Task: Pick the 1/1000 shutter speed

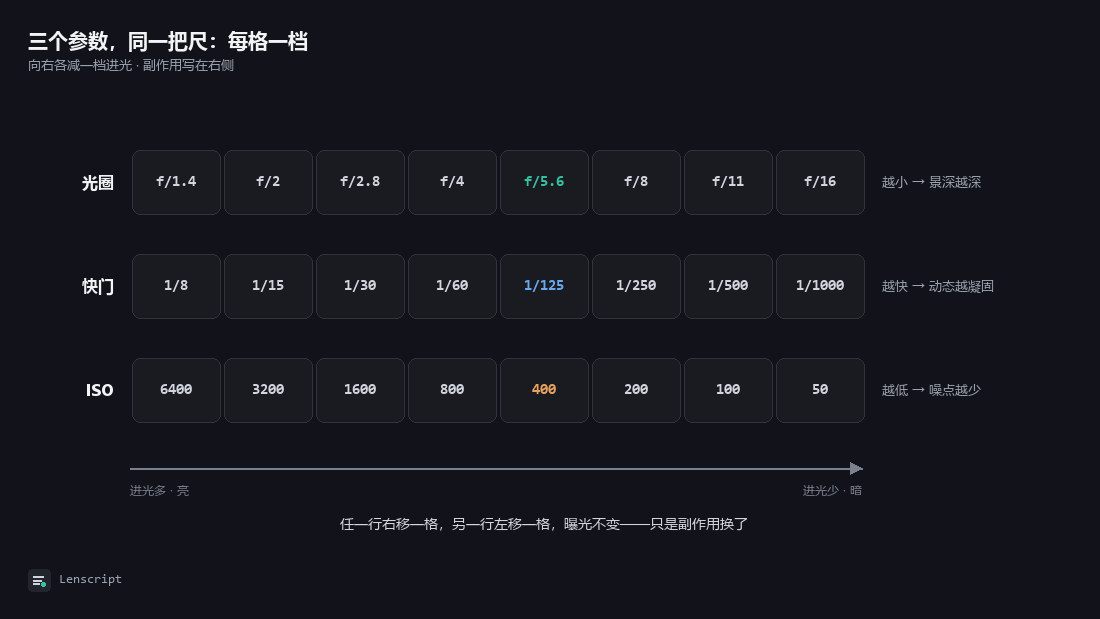Action: [x=820, y=286]
